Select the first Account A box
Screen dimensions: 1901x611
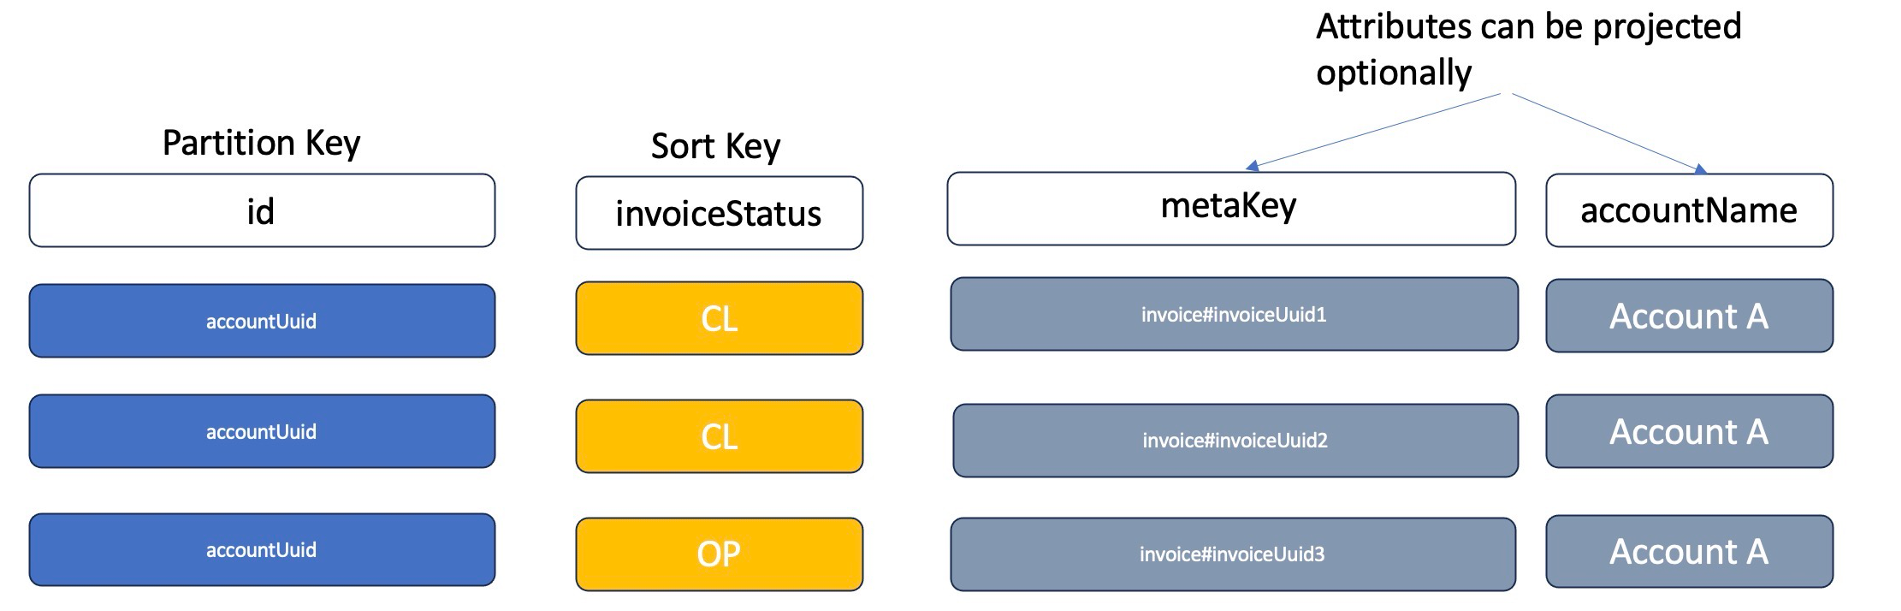(1689, 316)
